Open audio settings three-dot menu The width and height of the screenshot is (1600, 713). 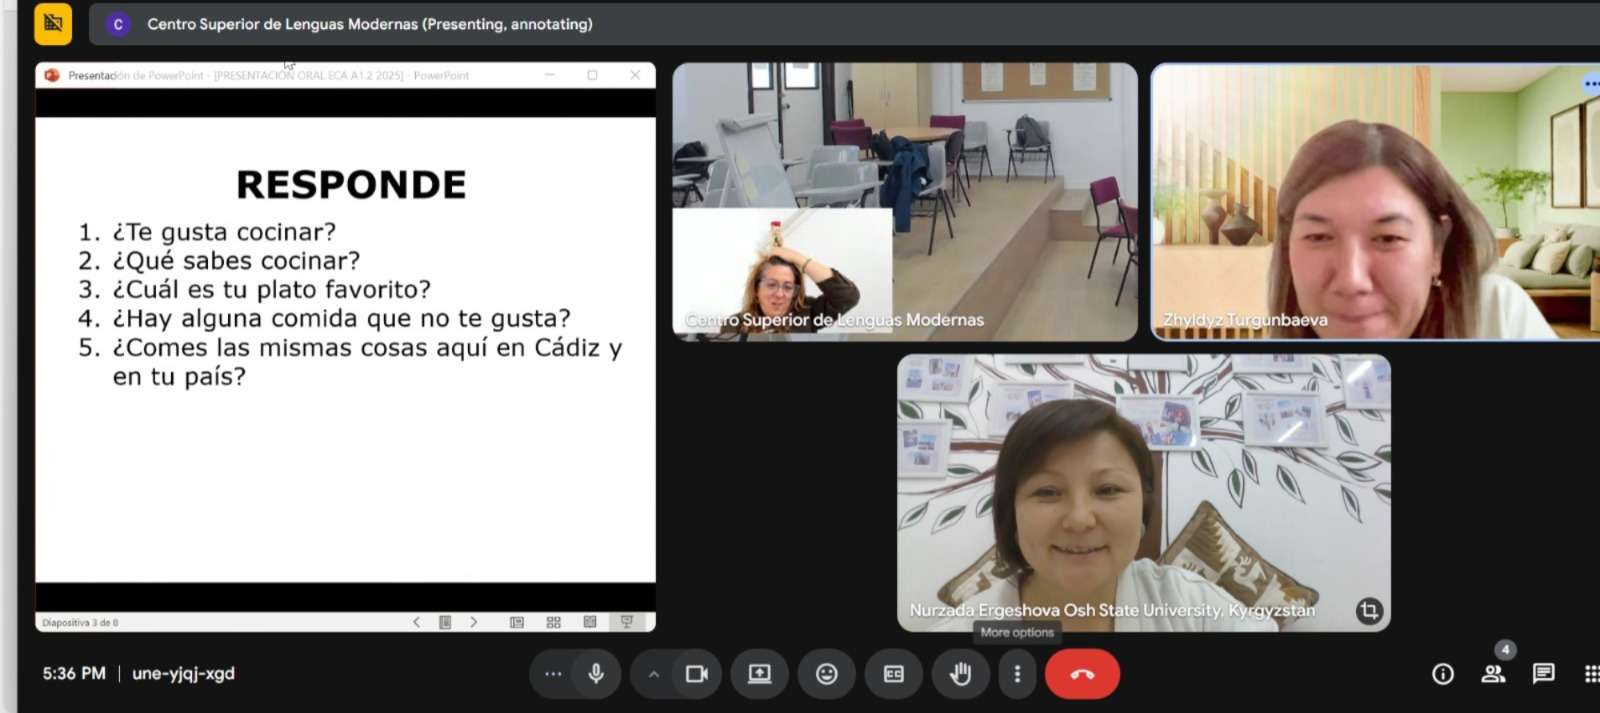(x=553, y=674)
